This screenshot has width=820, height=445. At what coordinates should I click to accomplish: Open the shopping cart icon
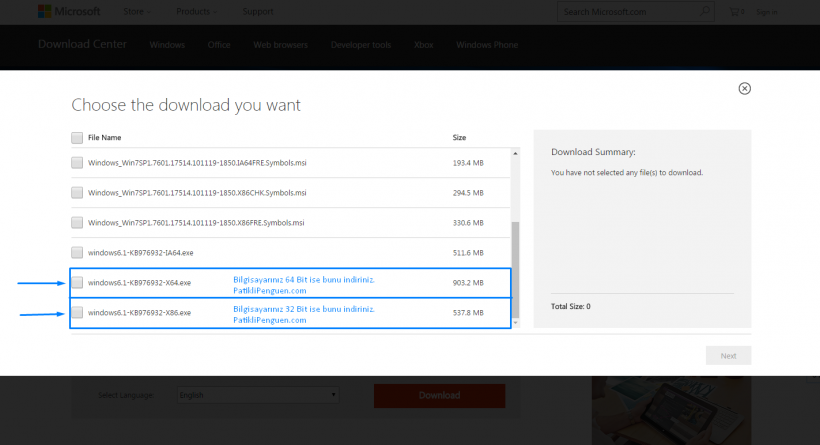click(736, 12)
